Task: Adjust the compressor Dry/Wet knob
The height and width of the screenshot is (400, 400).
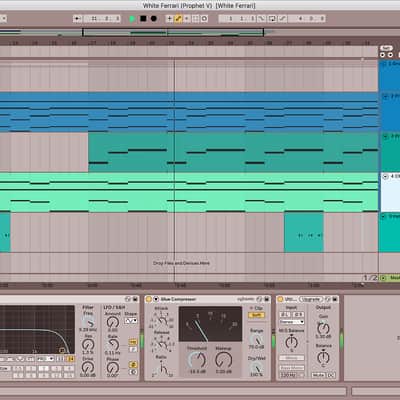Action: click(x=257, y=368)
